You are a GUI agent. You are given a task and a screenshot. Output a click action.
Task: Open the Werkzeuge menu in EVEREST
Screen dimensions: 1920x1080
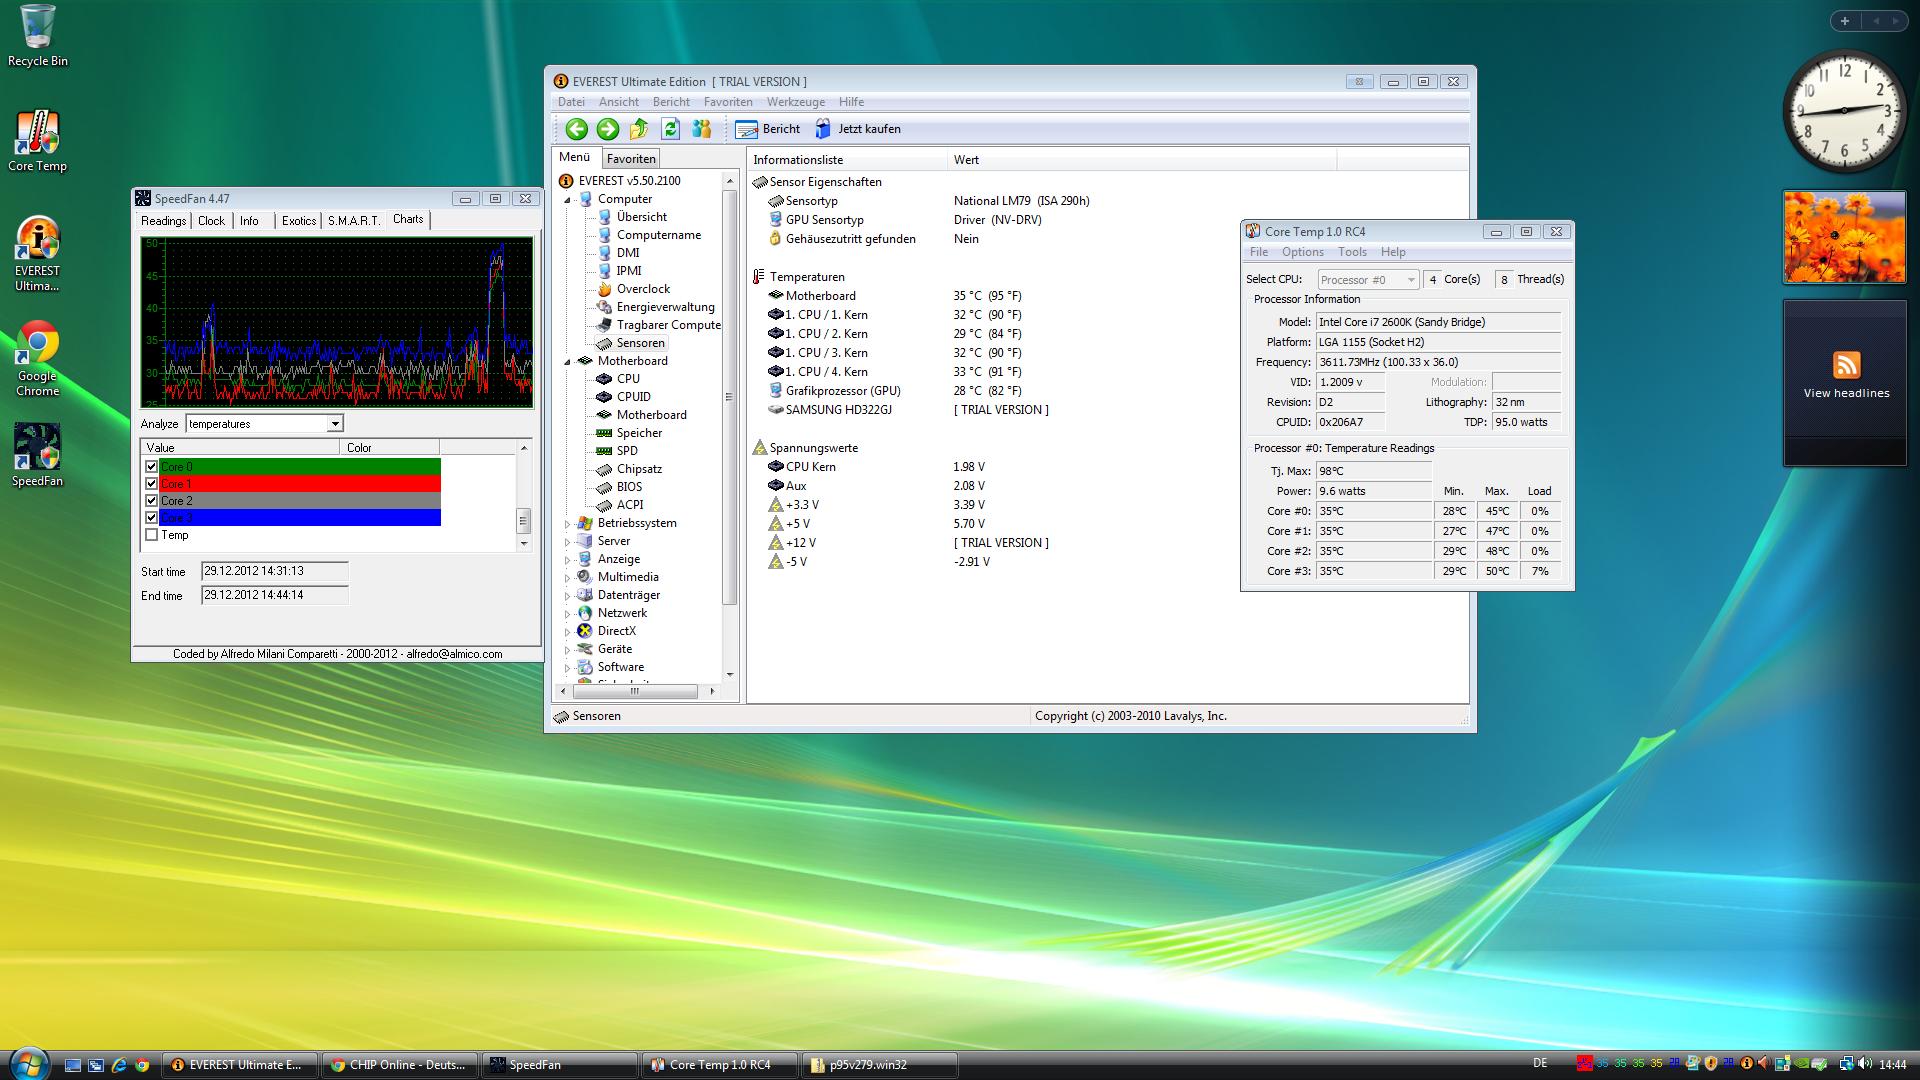click(x=795, y=102)
